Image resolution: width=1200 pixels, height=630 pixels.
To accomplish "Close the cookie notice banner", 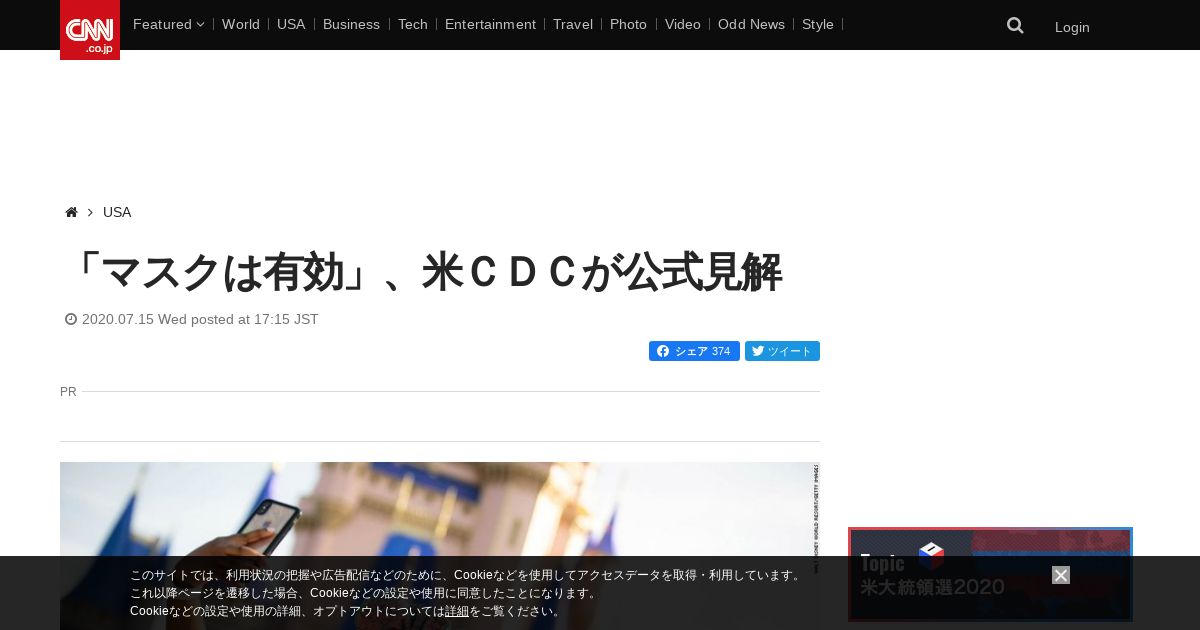I will [1061, 575].
